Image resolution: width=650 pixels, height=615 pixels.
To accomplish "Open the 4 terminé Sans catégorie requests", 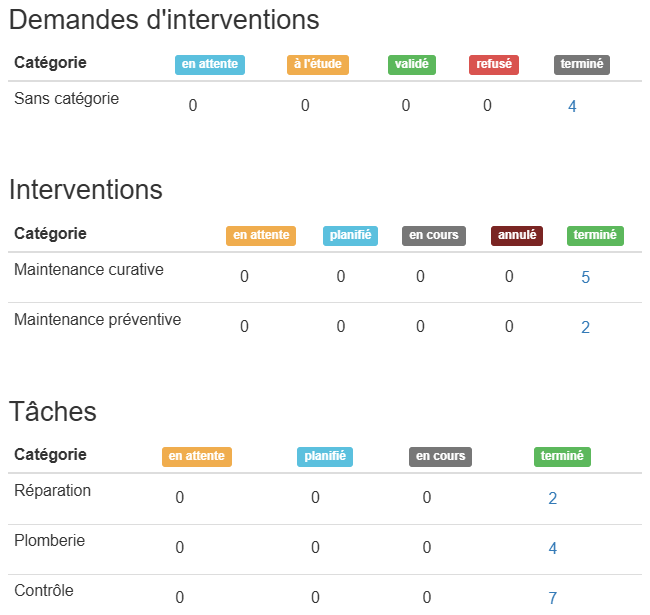I will point(572,106).
